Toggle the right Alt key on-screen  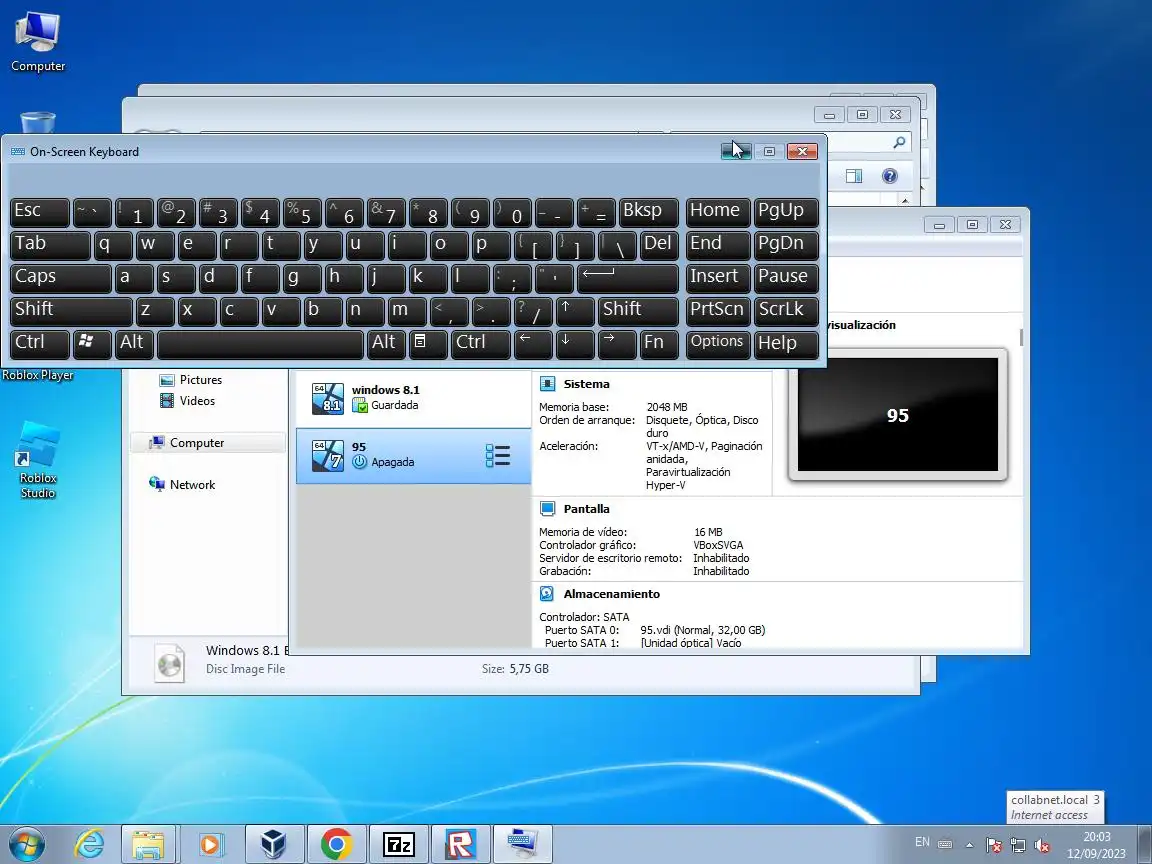pyautogui.click(x=386, y=343)
